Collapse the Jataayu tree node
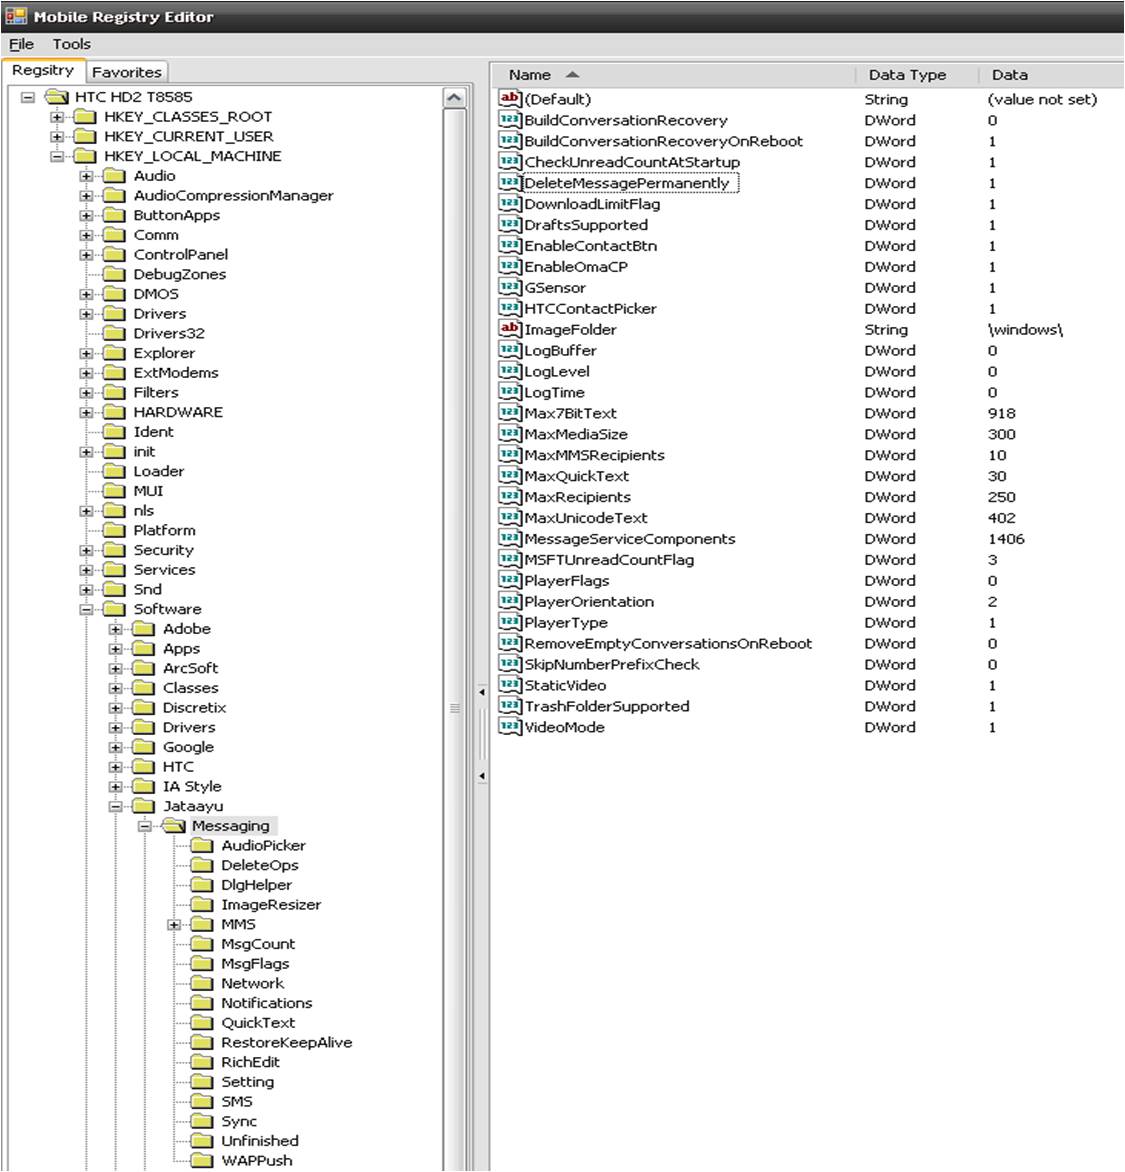 (115, 806)
